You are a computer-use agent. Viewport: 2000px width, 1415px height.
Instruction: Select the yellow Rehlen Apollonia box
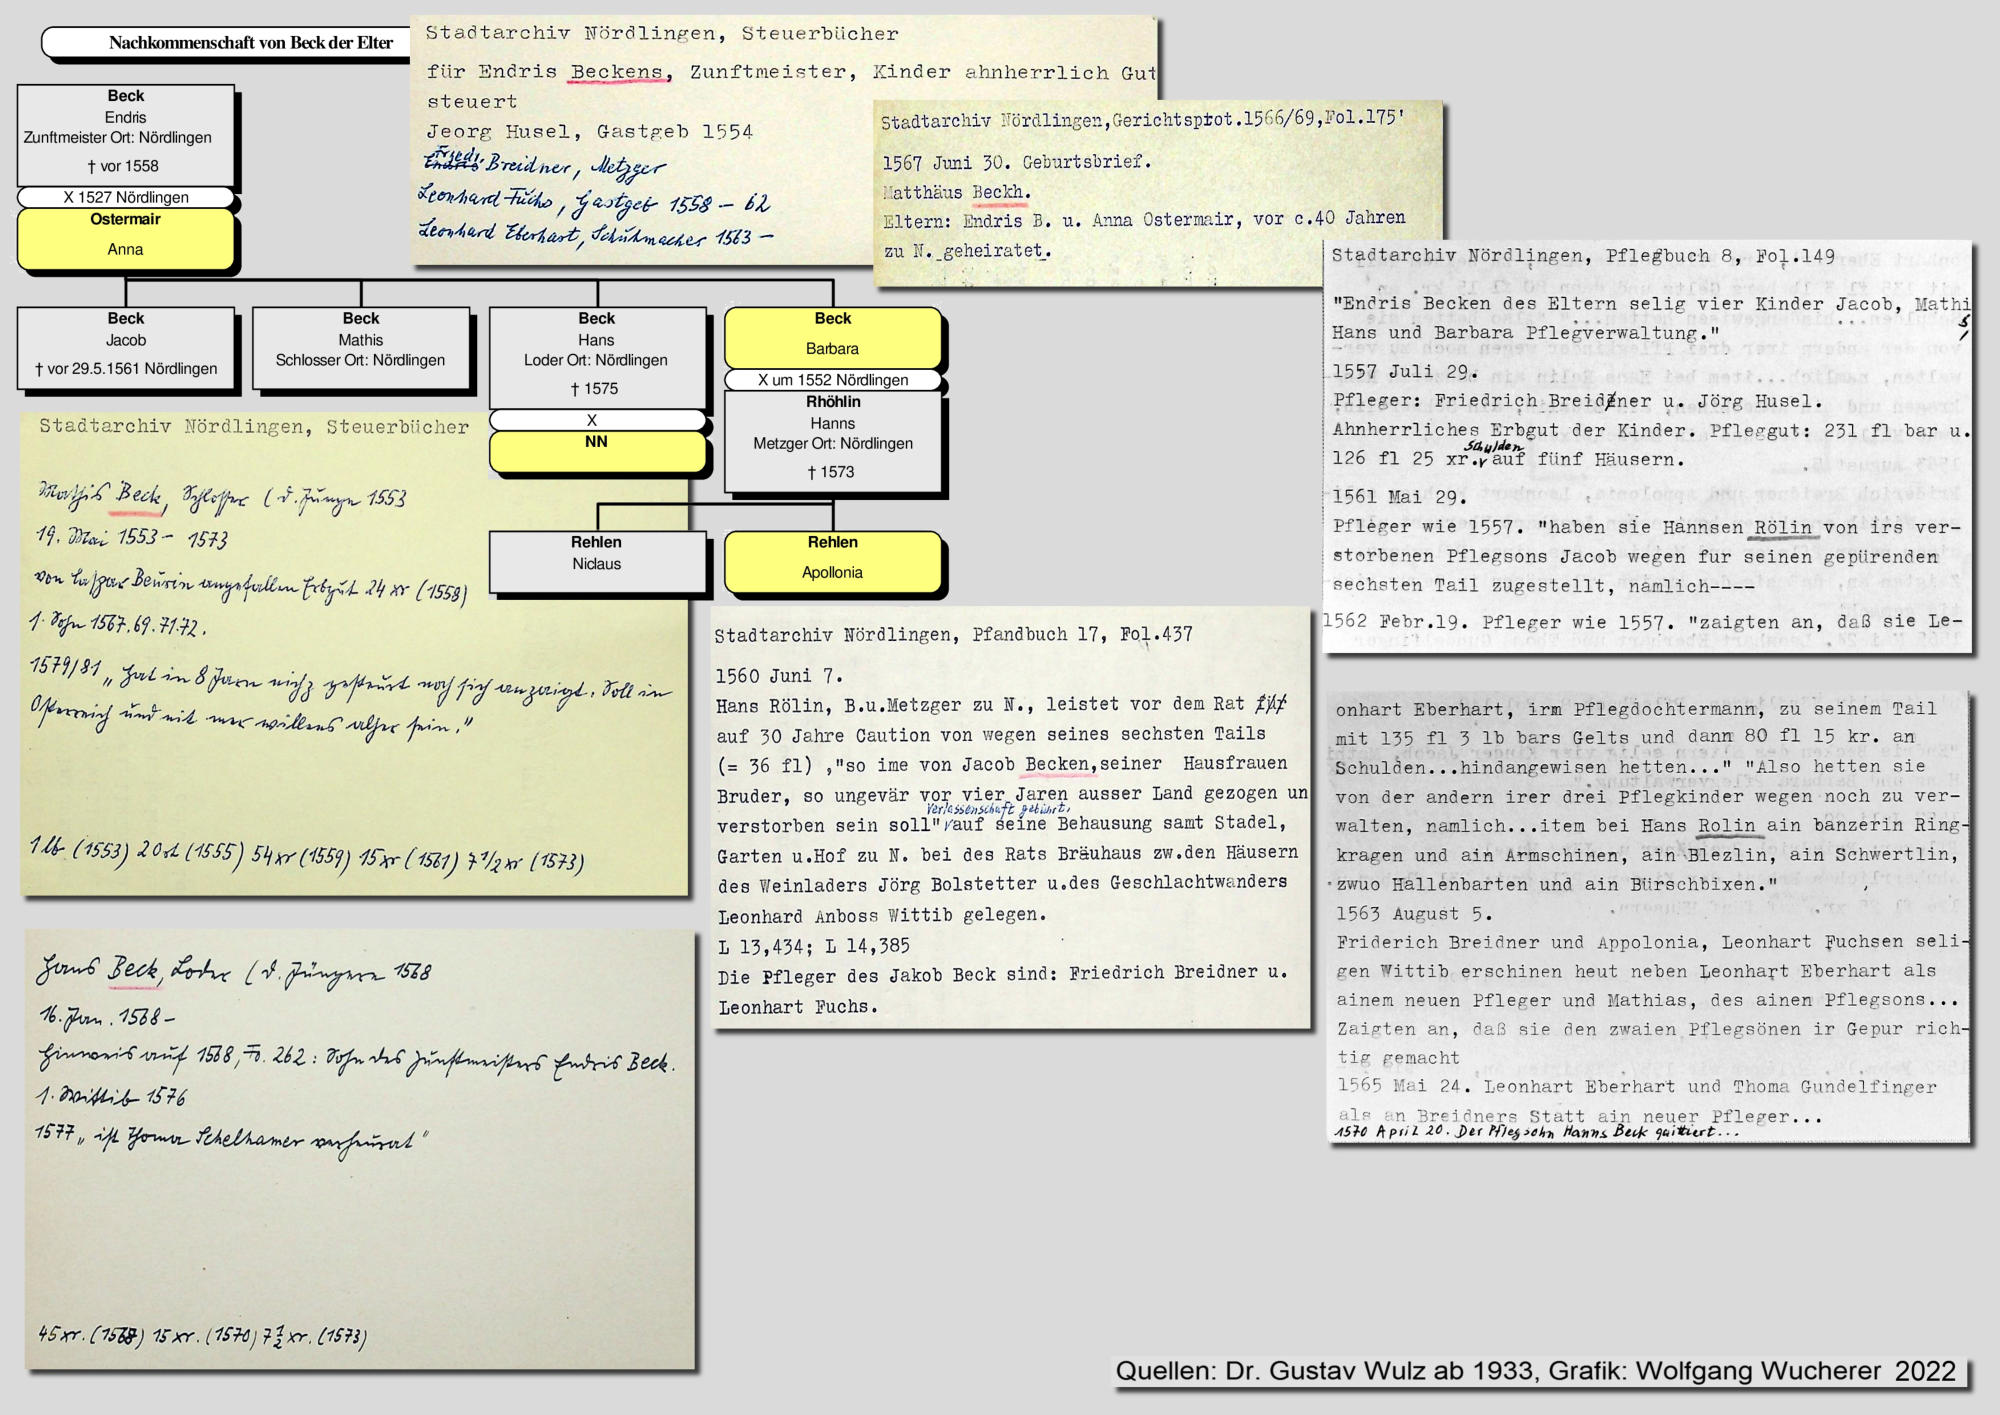tap(832, 561)
